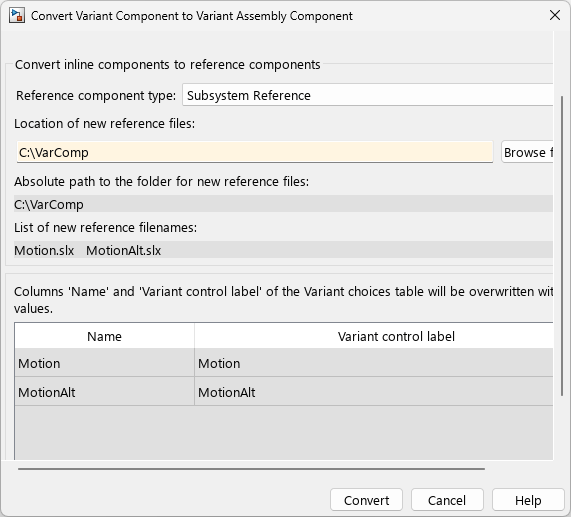Click the overwrite warning text about Variant choices
This screenshot has height=517, width=571.
click(x=283, y=300)
